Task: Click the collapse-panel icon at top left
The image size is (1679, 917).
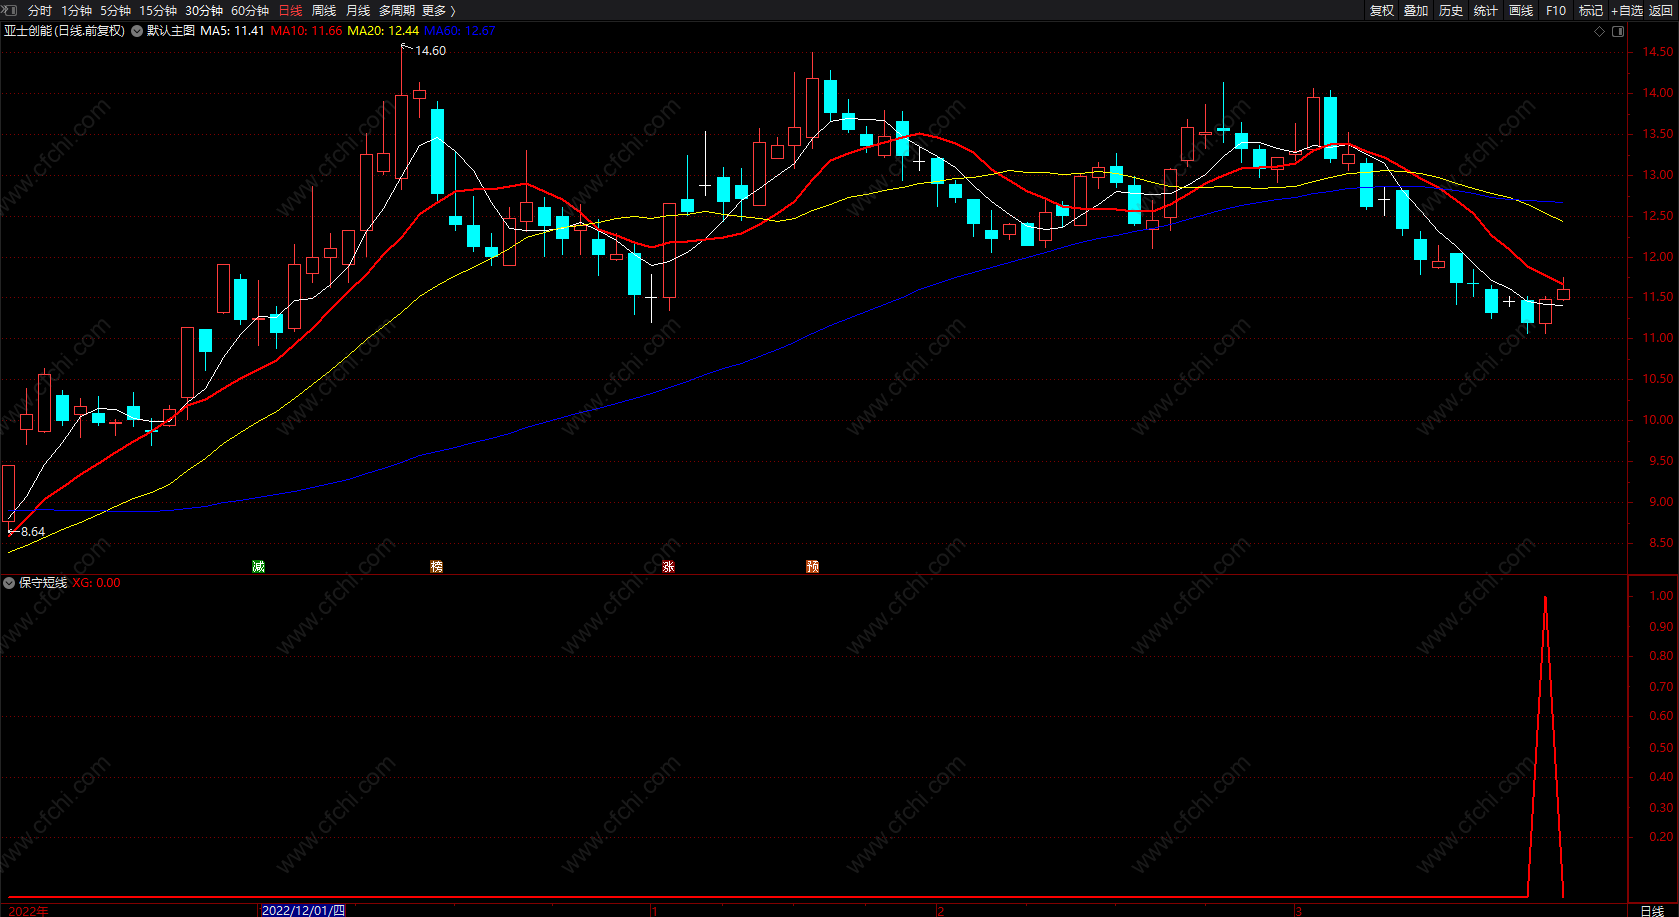Action: tap(11, 10)
